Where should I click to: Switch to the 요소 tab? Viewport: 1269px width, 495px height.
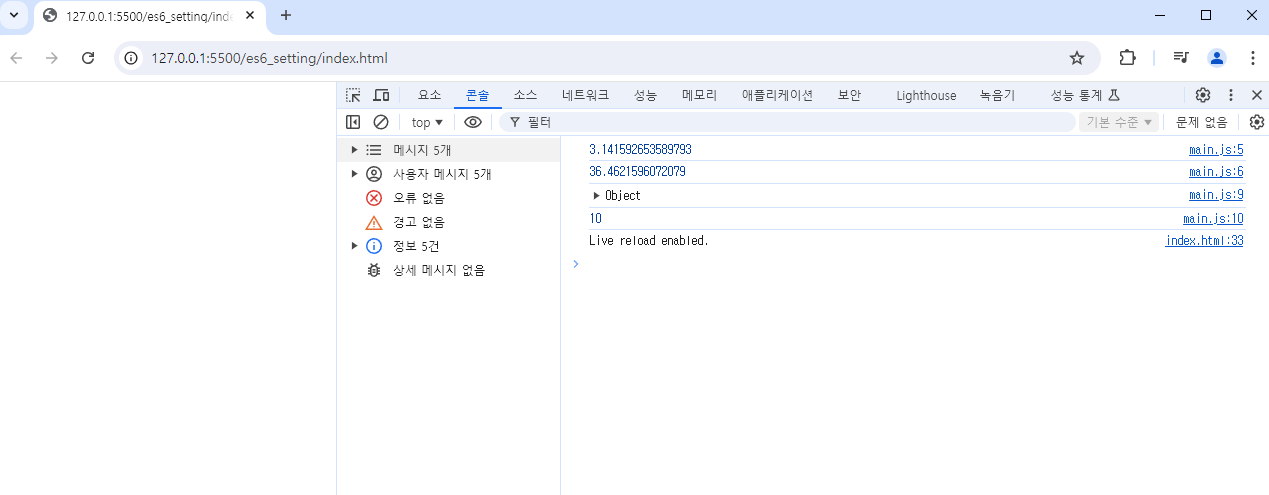tap(430, 95)
